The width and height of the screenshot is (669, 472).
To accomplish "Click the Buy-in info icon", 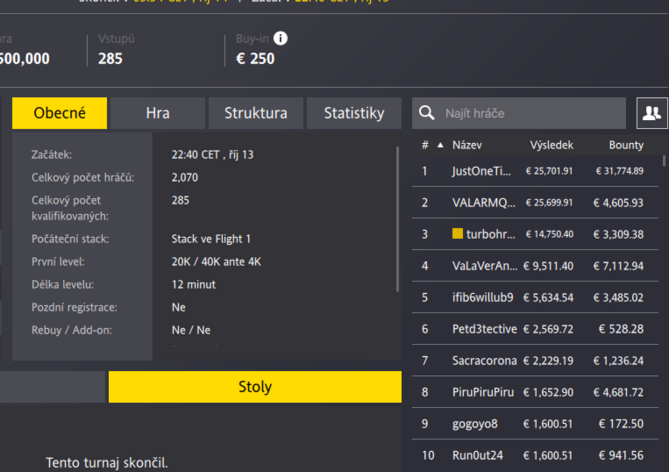I will [x=281, y=38].
